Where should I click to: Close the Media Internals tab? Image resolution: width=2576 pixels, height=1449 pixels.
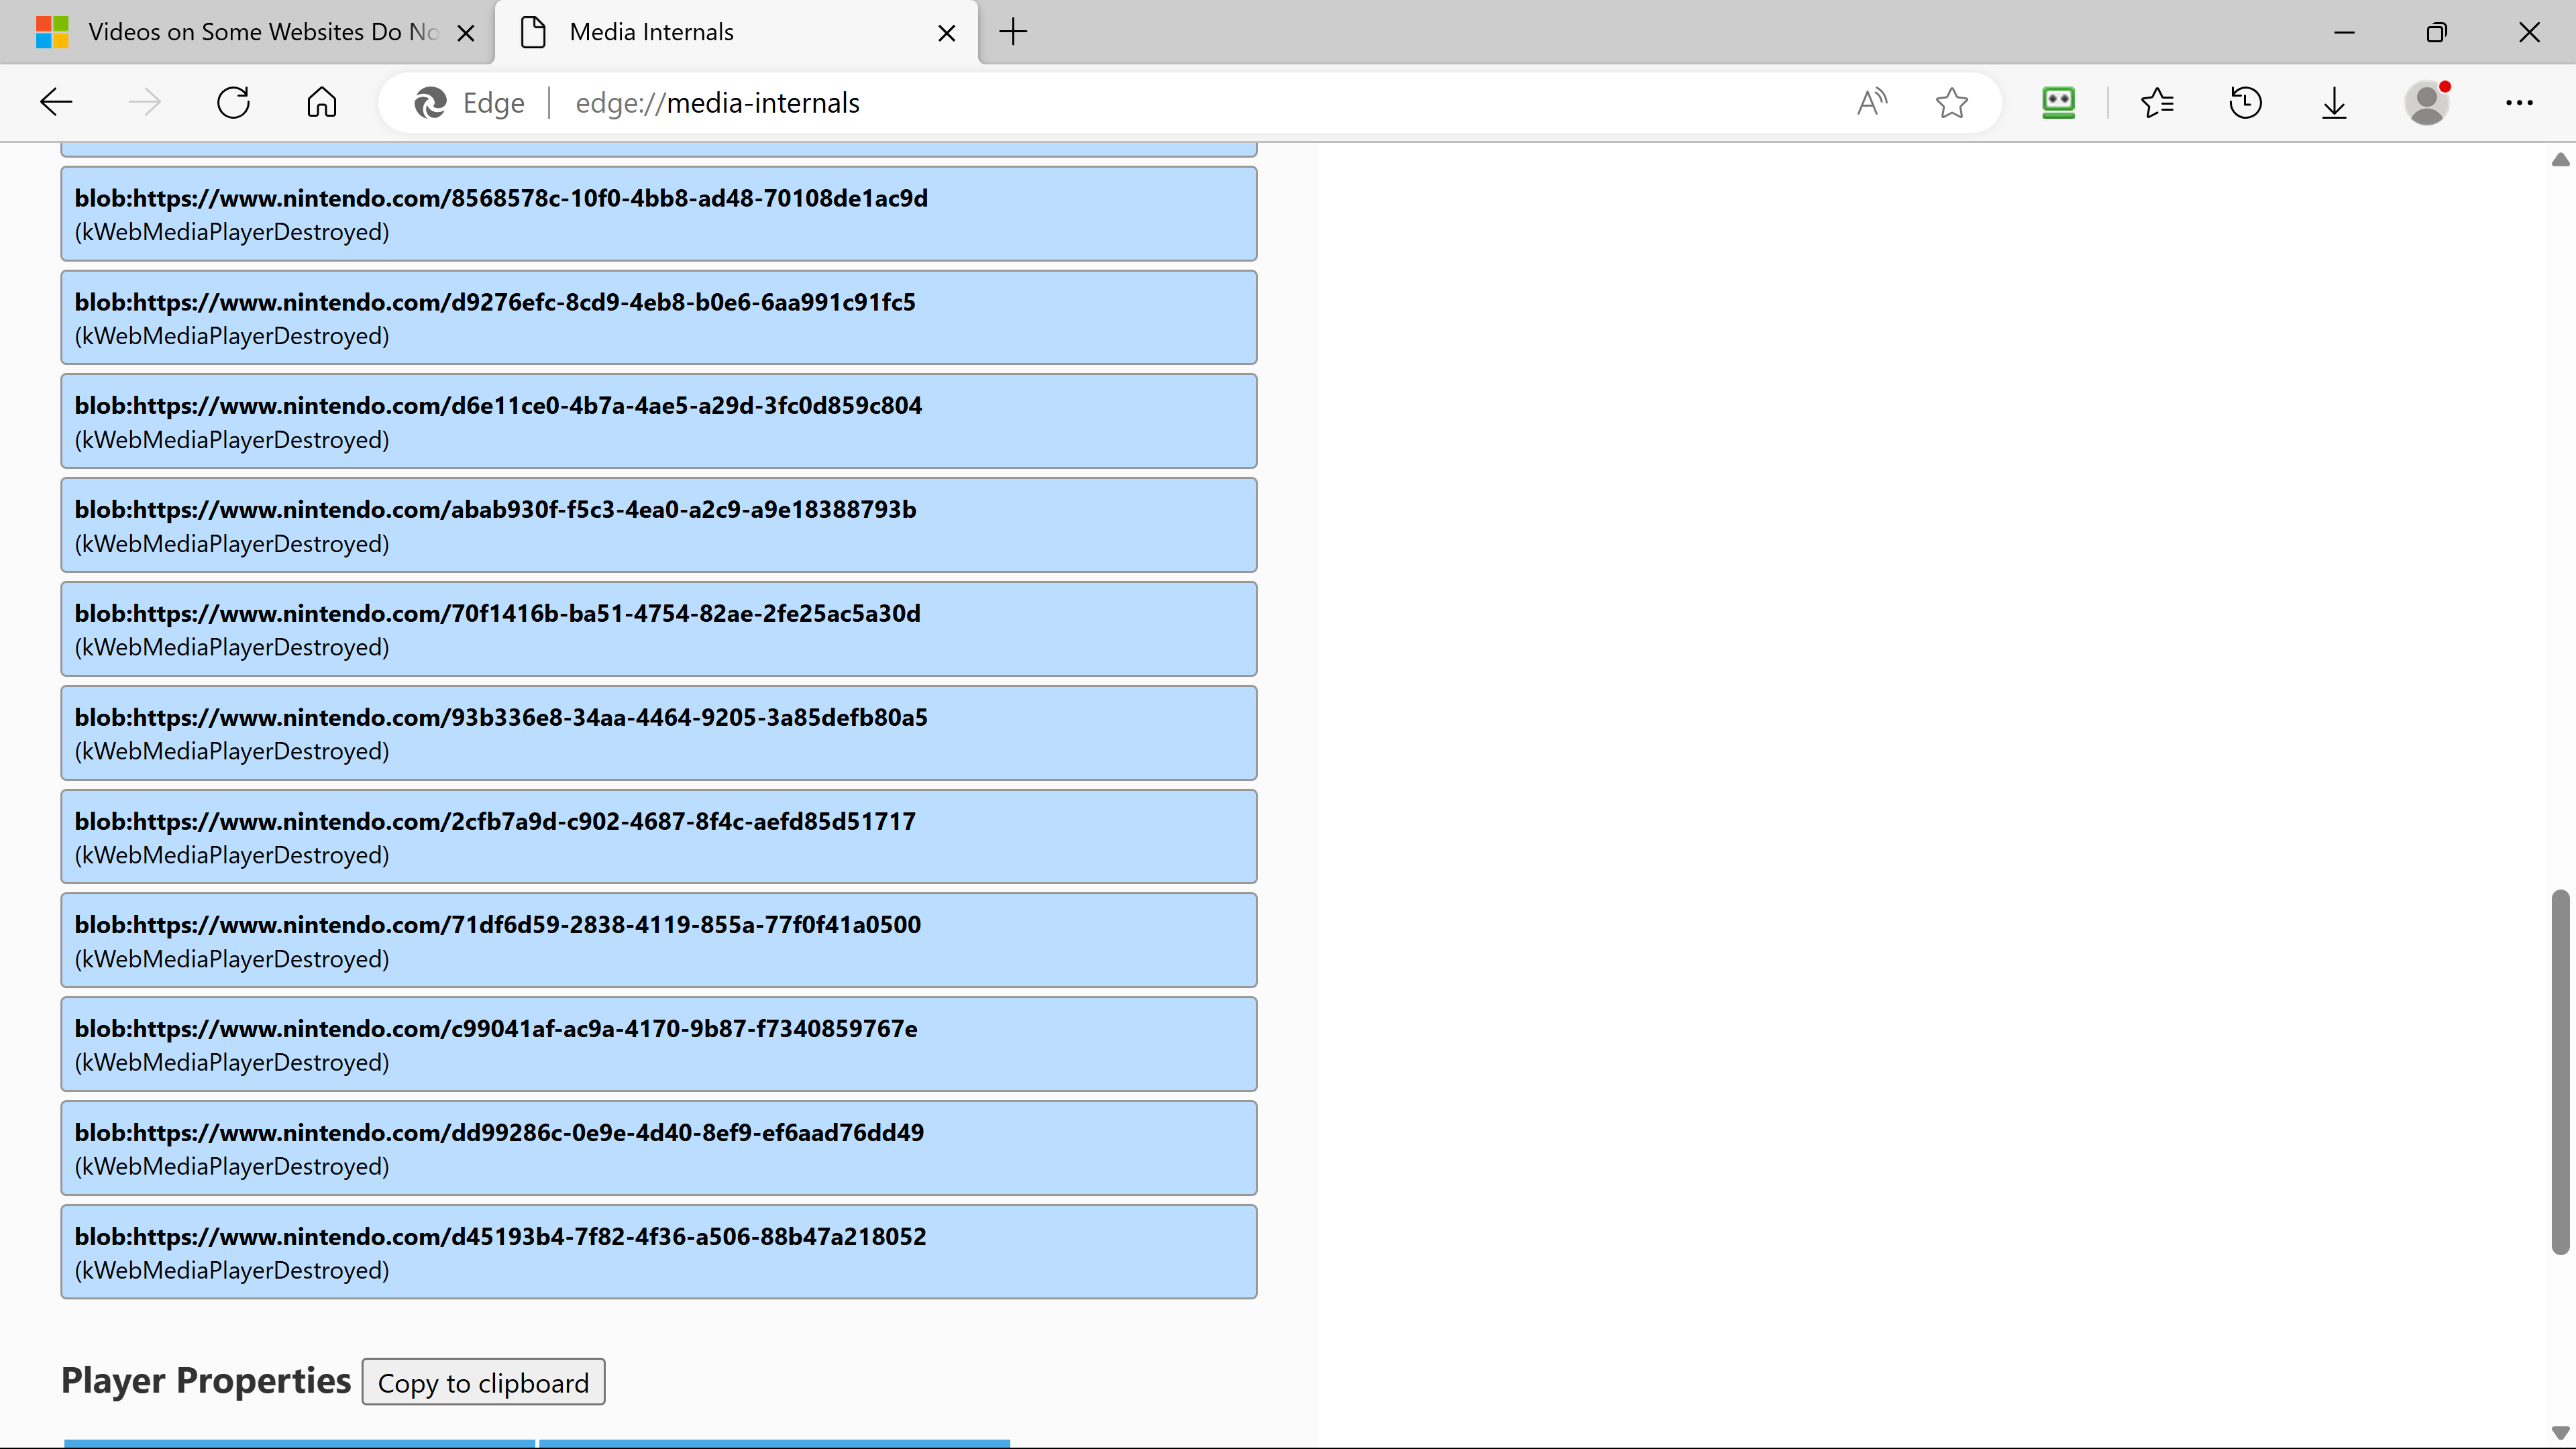[946, 33]
